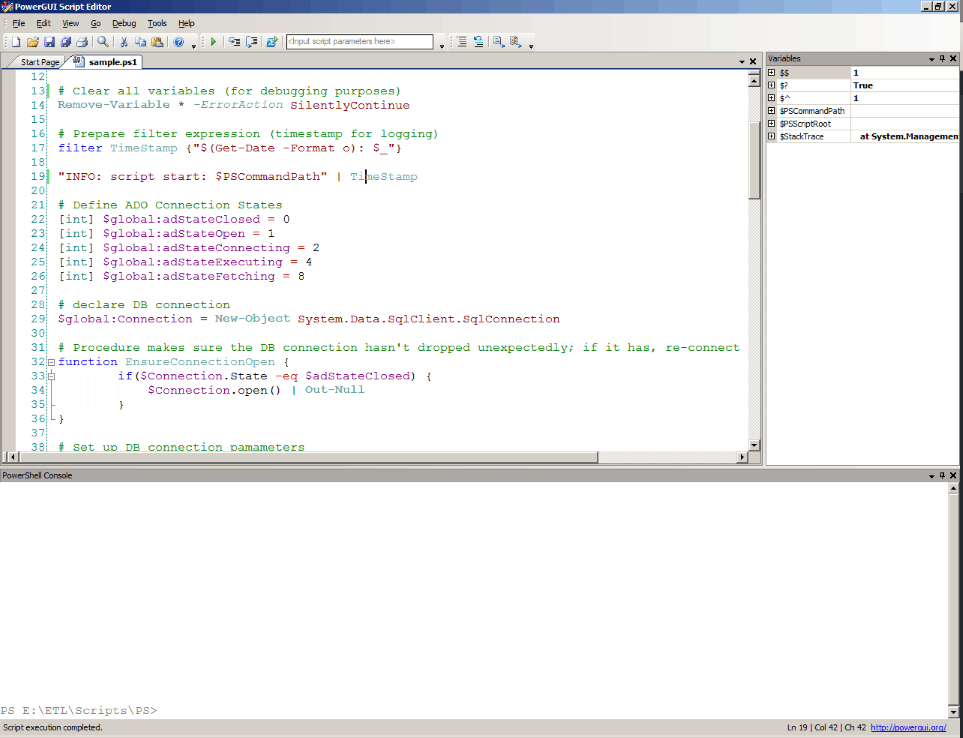Click the blue Help question mark icon

[179, 42]
